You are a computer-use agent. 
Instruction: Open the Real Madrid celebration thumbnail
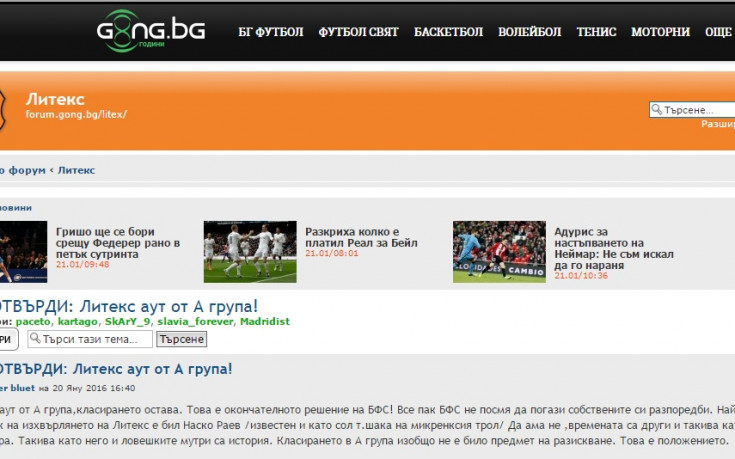coord(250,252)
